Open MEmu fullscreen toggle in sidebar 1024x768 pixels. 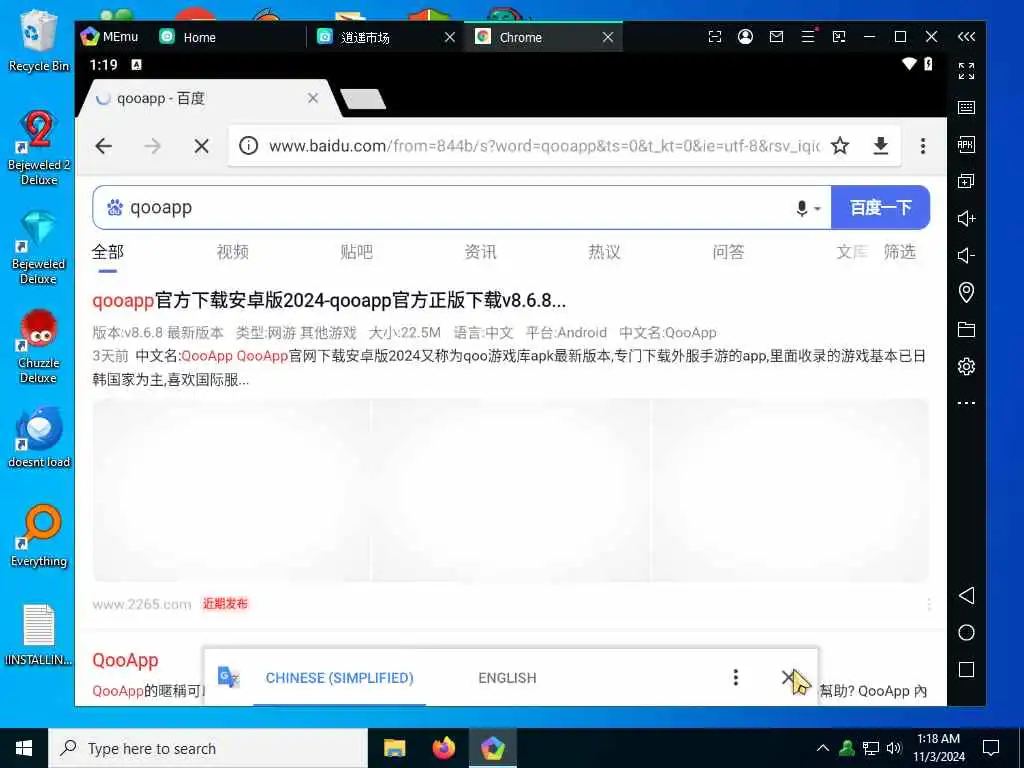(967, 71)
